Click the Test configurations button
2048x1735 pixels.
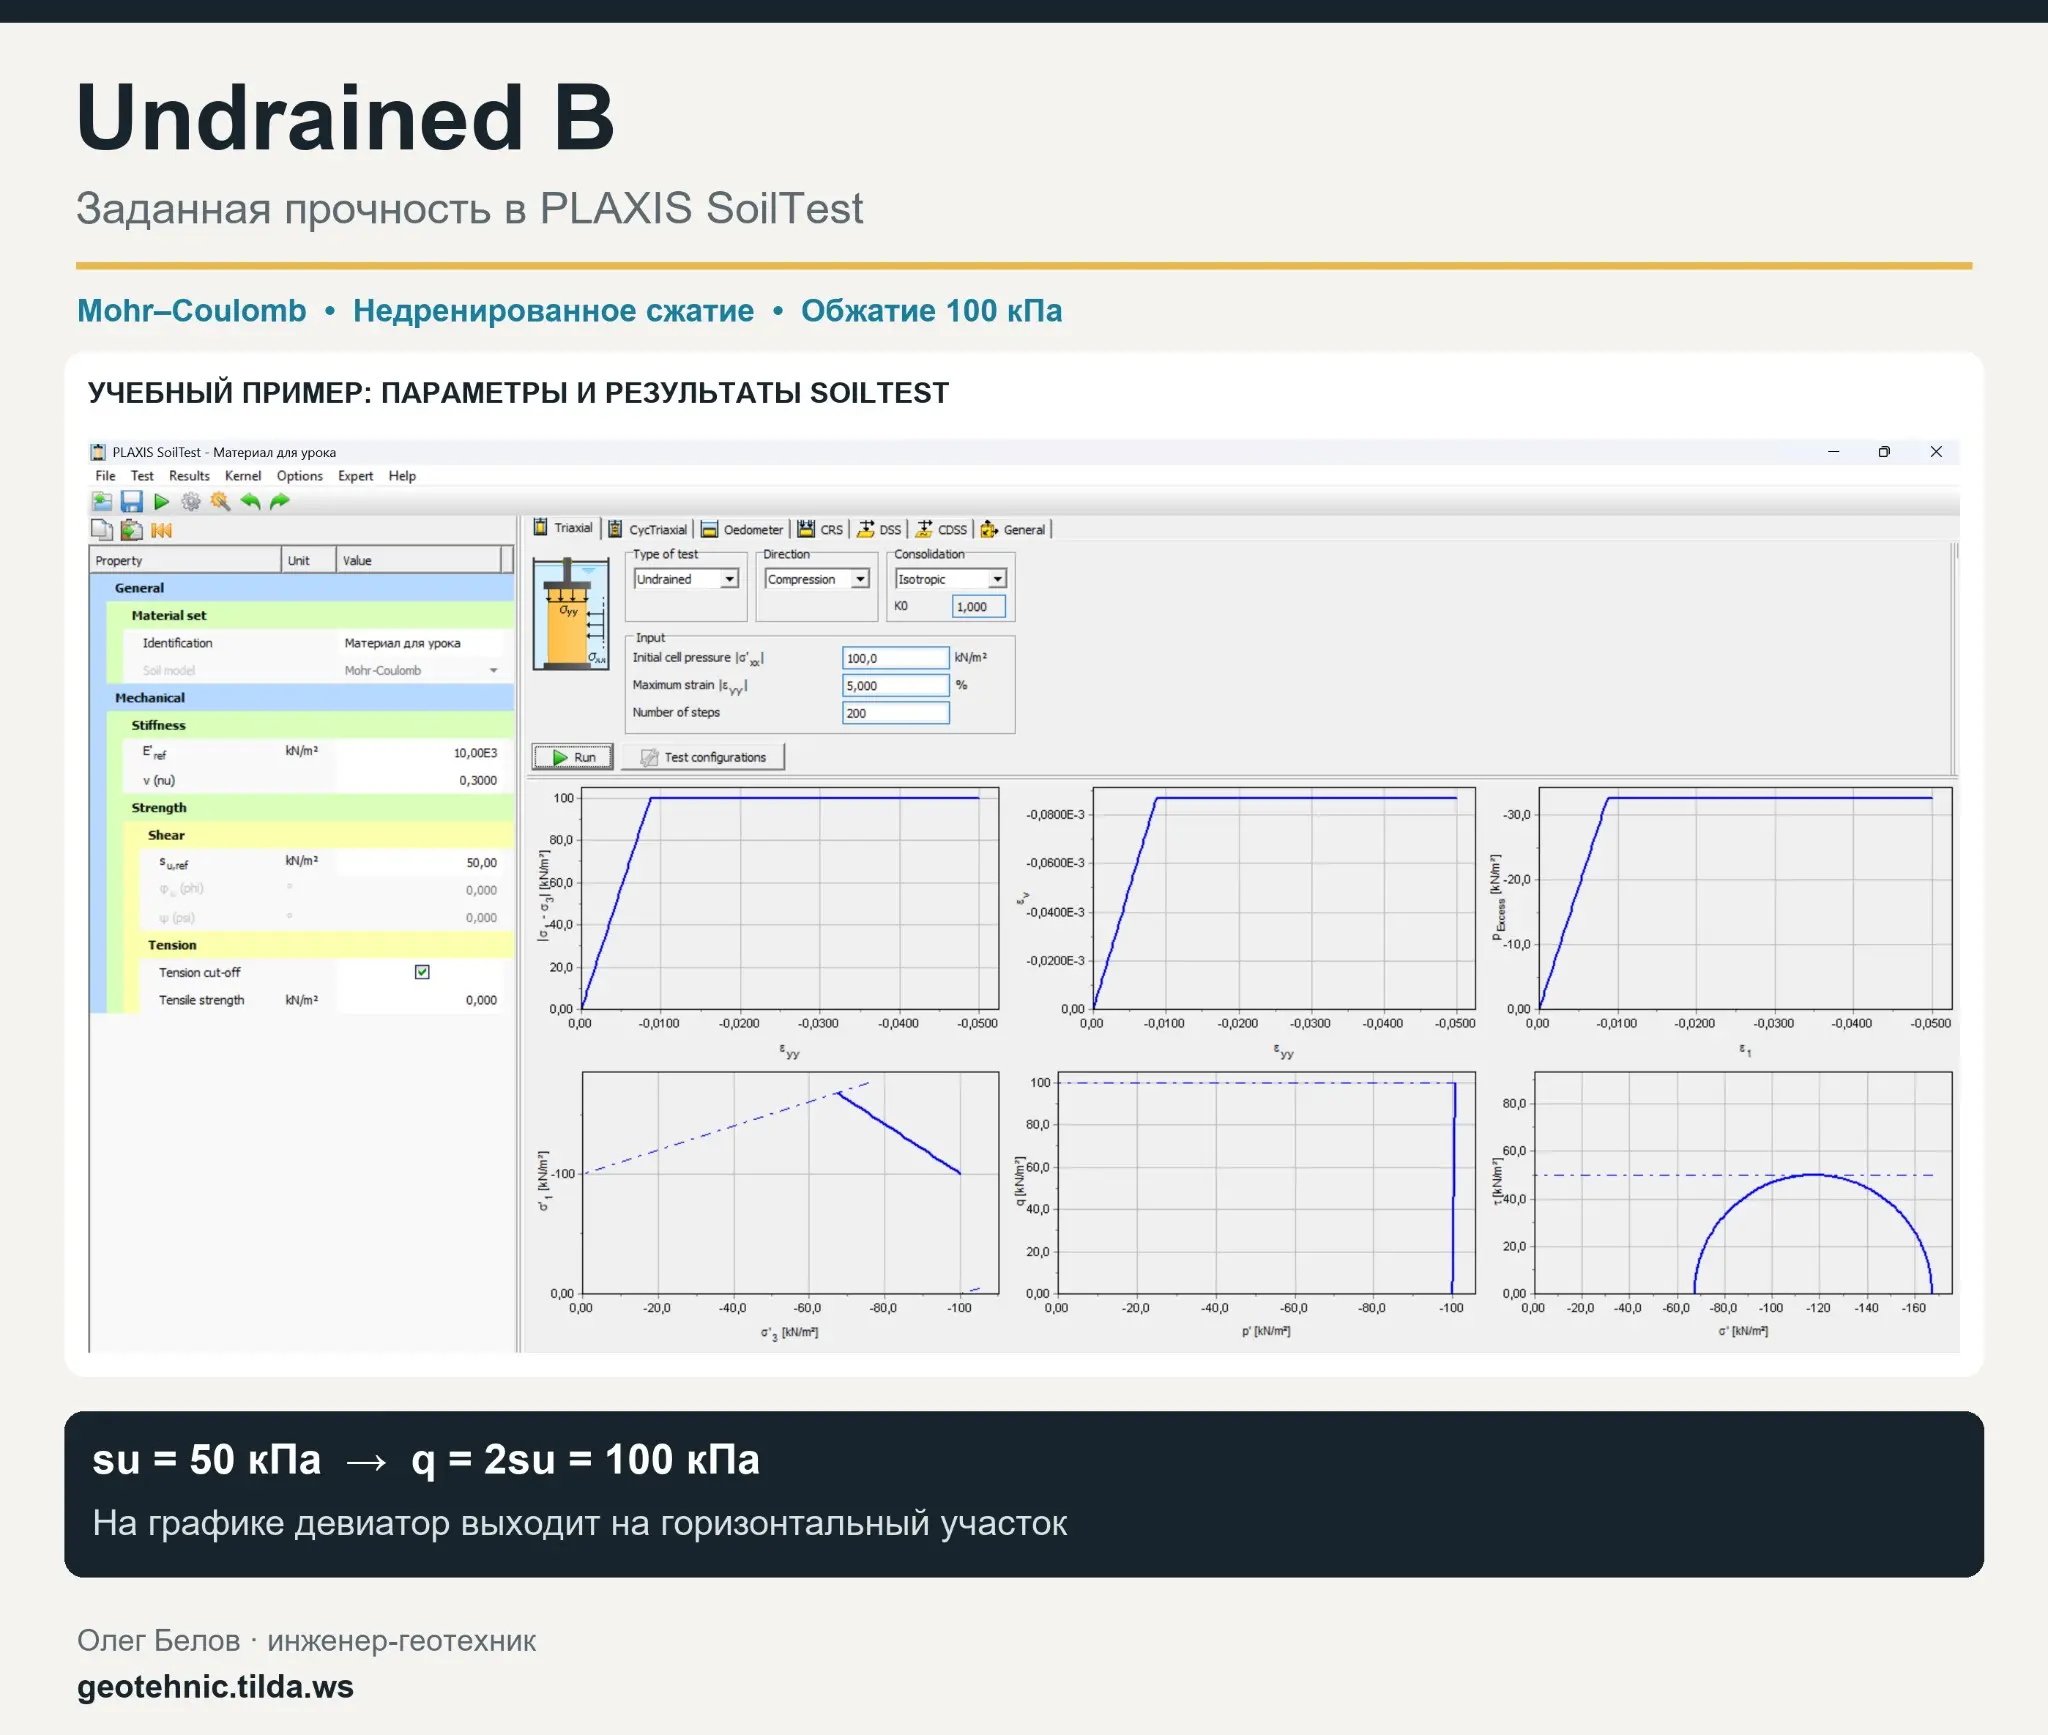click(703, 757)
